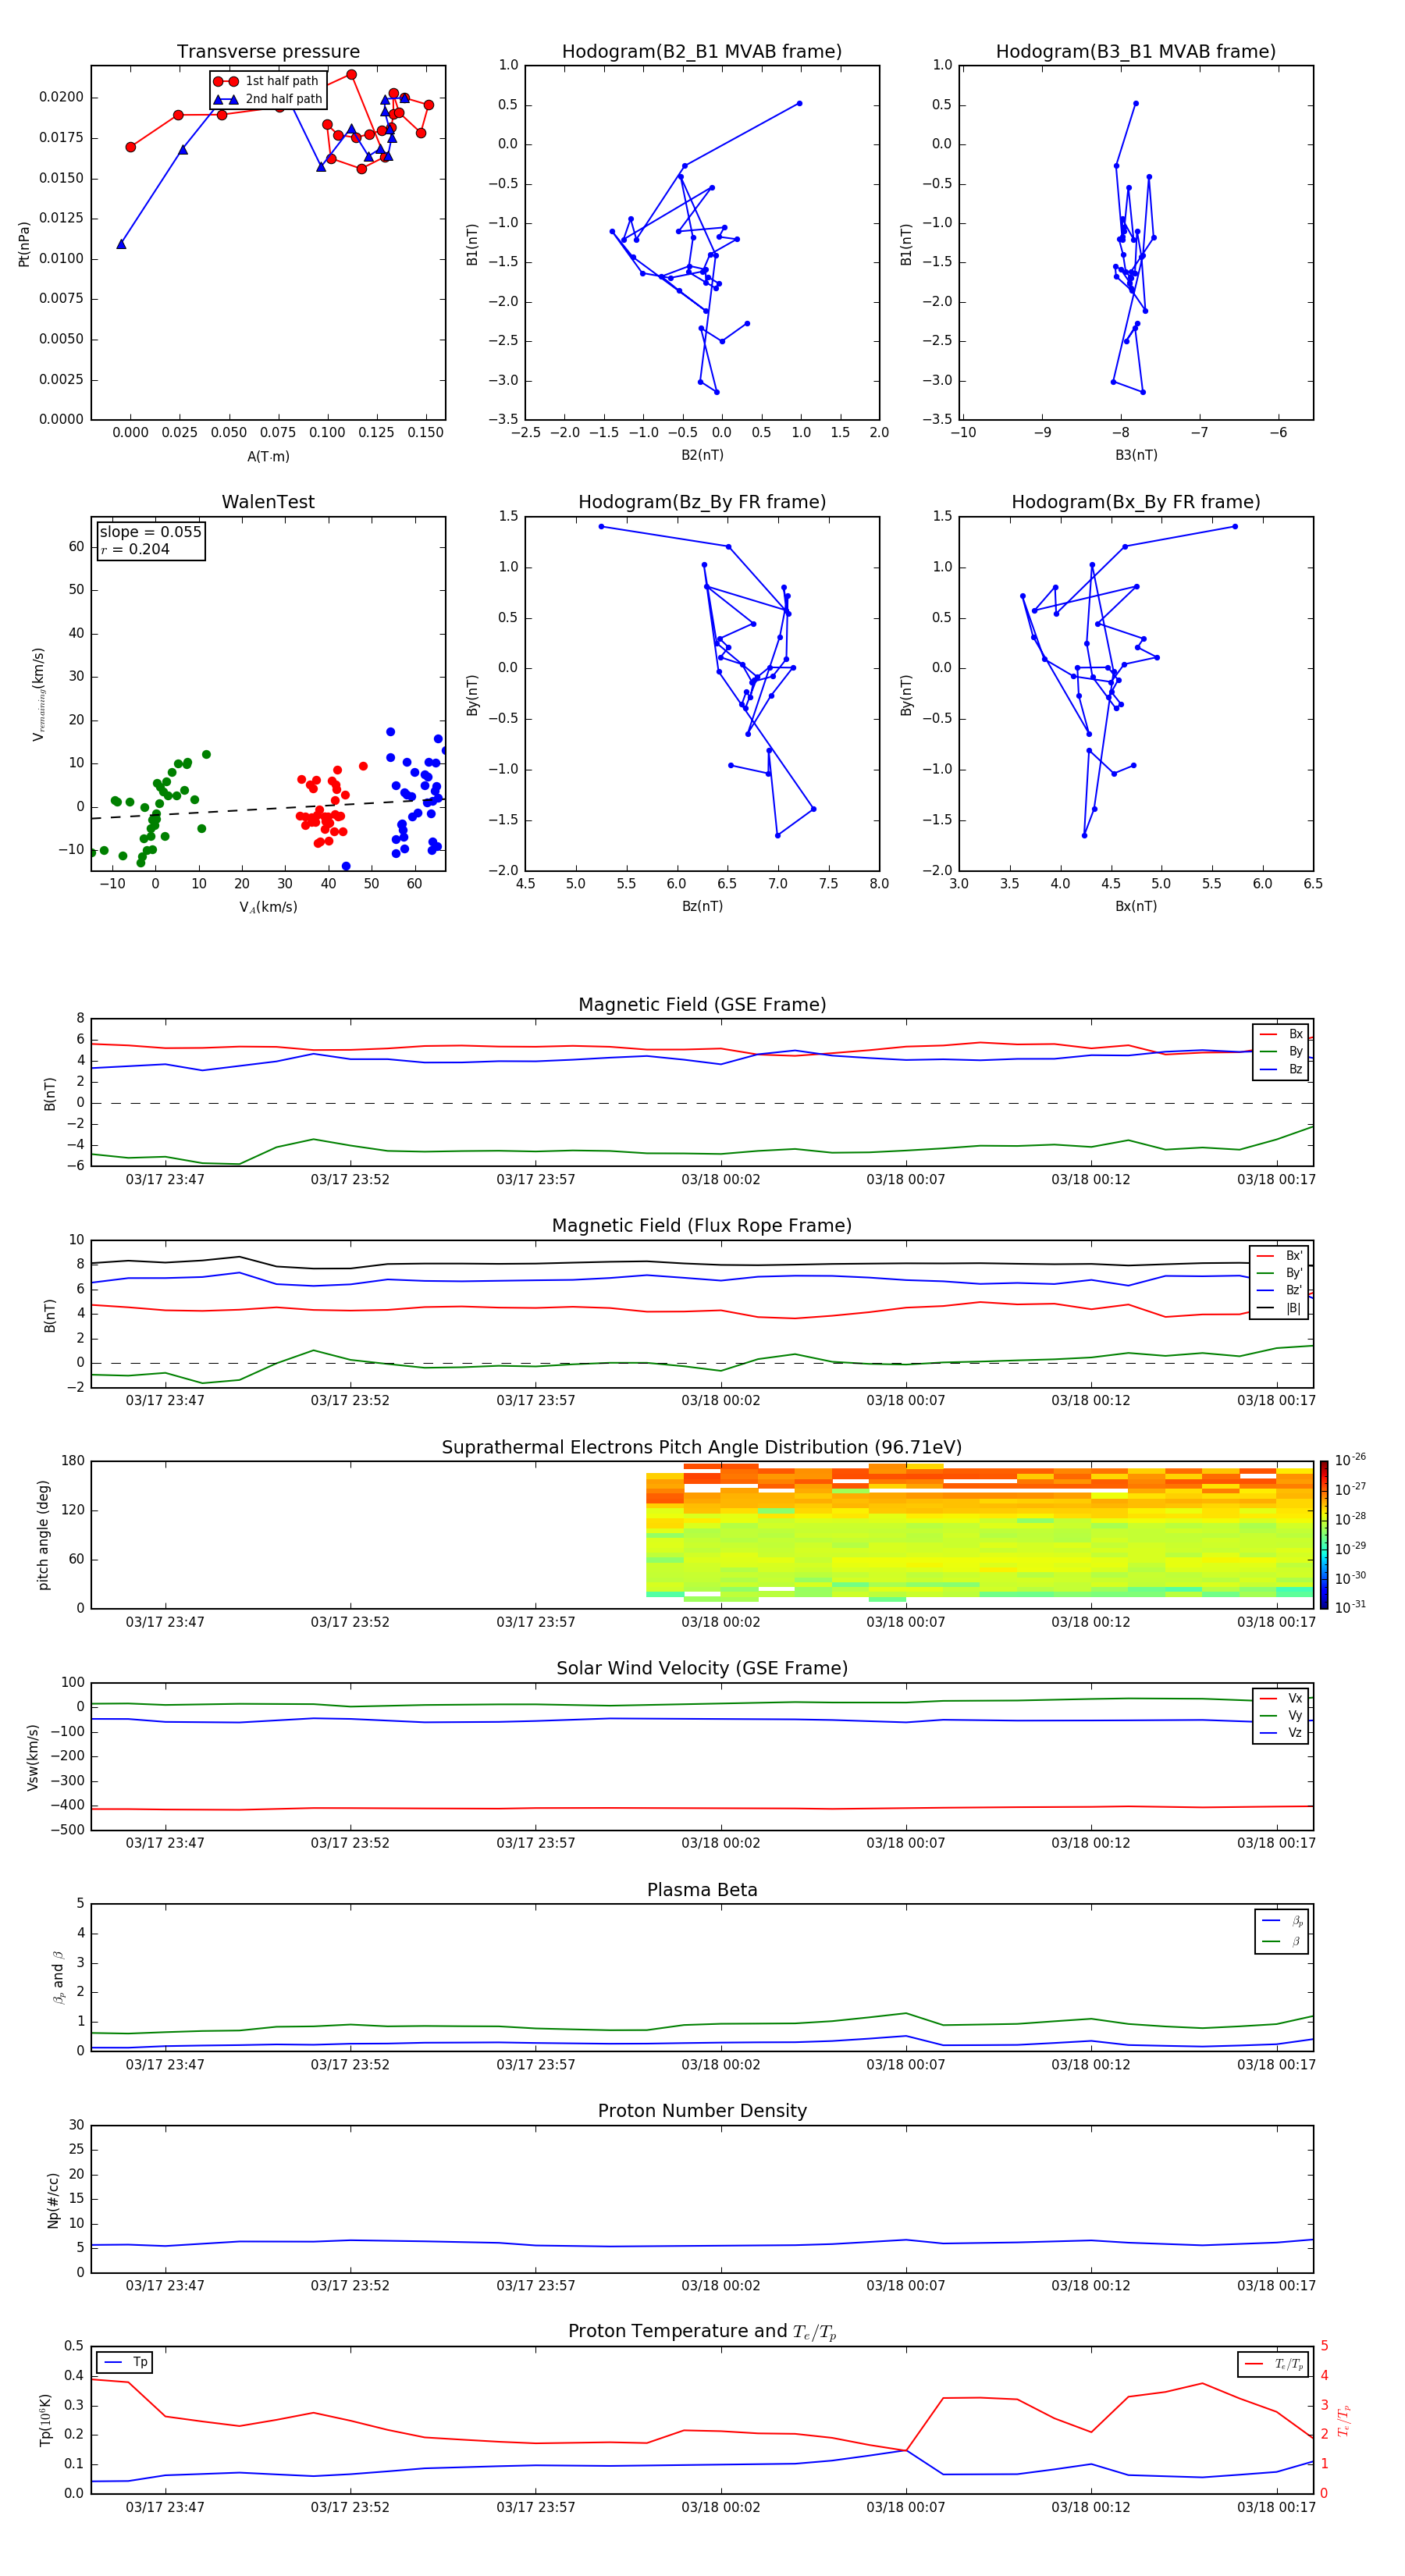The image size is (1405, 2576).
Task: Select the "2nd half path" legend entry
Action: point(268,99)
